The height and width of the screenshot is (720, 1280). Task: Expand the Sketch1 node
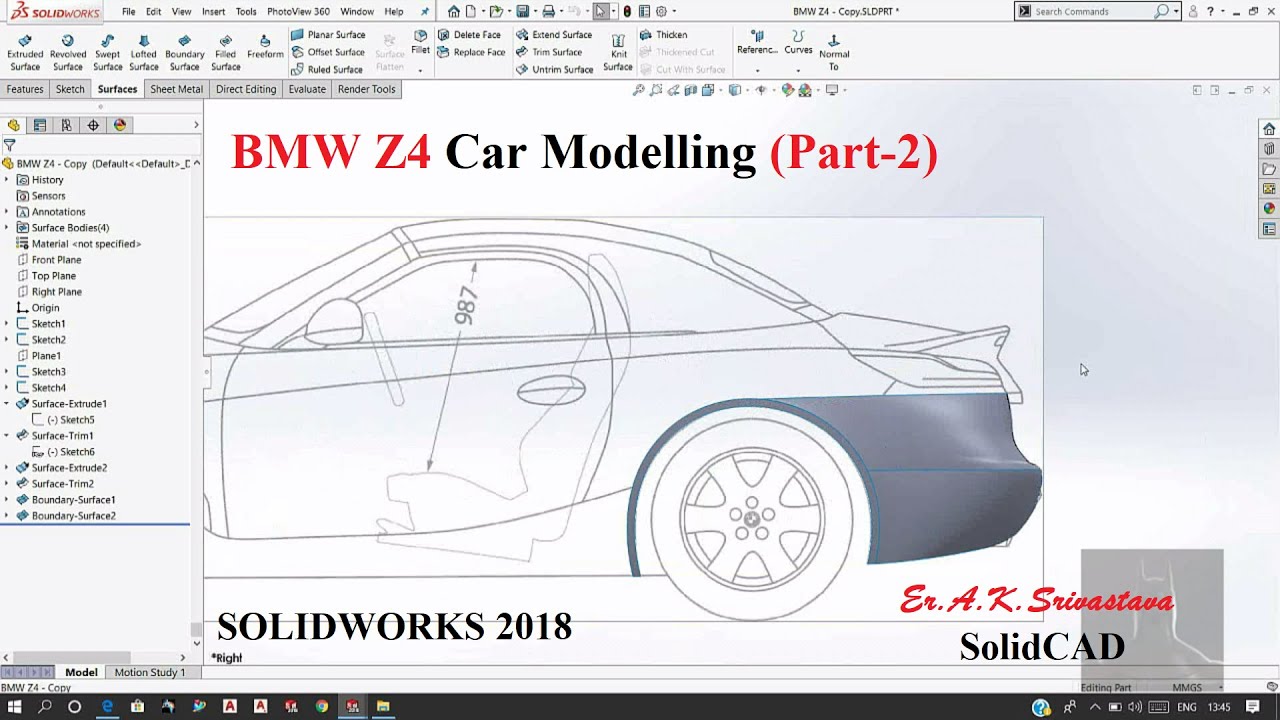[x=7, y=324]
